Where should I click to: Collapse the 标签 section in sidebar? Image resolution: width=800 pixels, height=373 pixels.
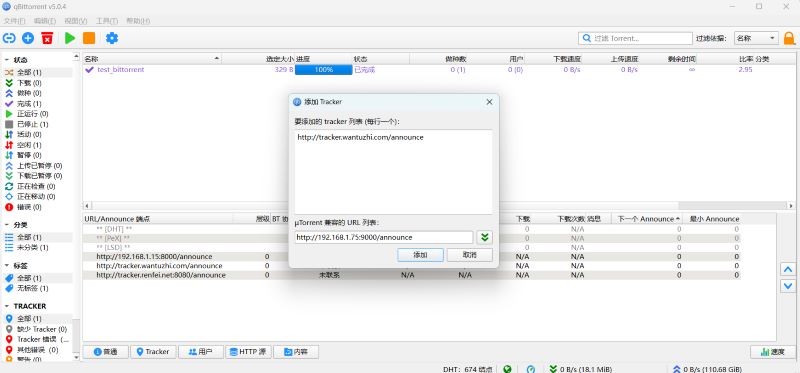[x=8, y=265]
